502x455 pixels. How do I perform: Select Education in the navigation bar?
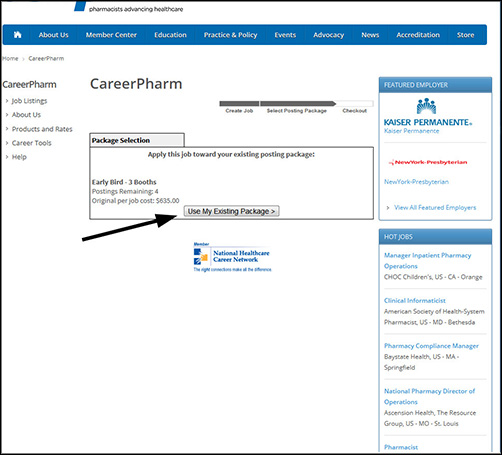point(170,35)
